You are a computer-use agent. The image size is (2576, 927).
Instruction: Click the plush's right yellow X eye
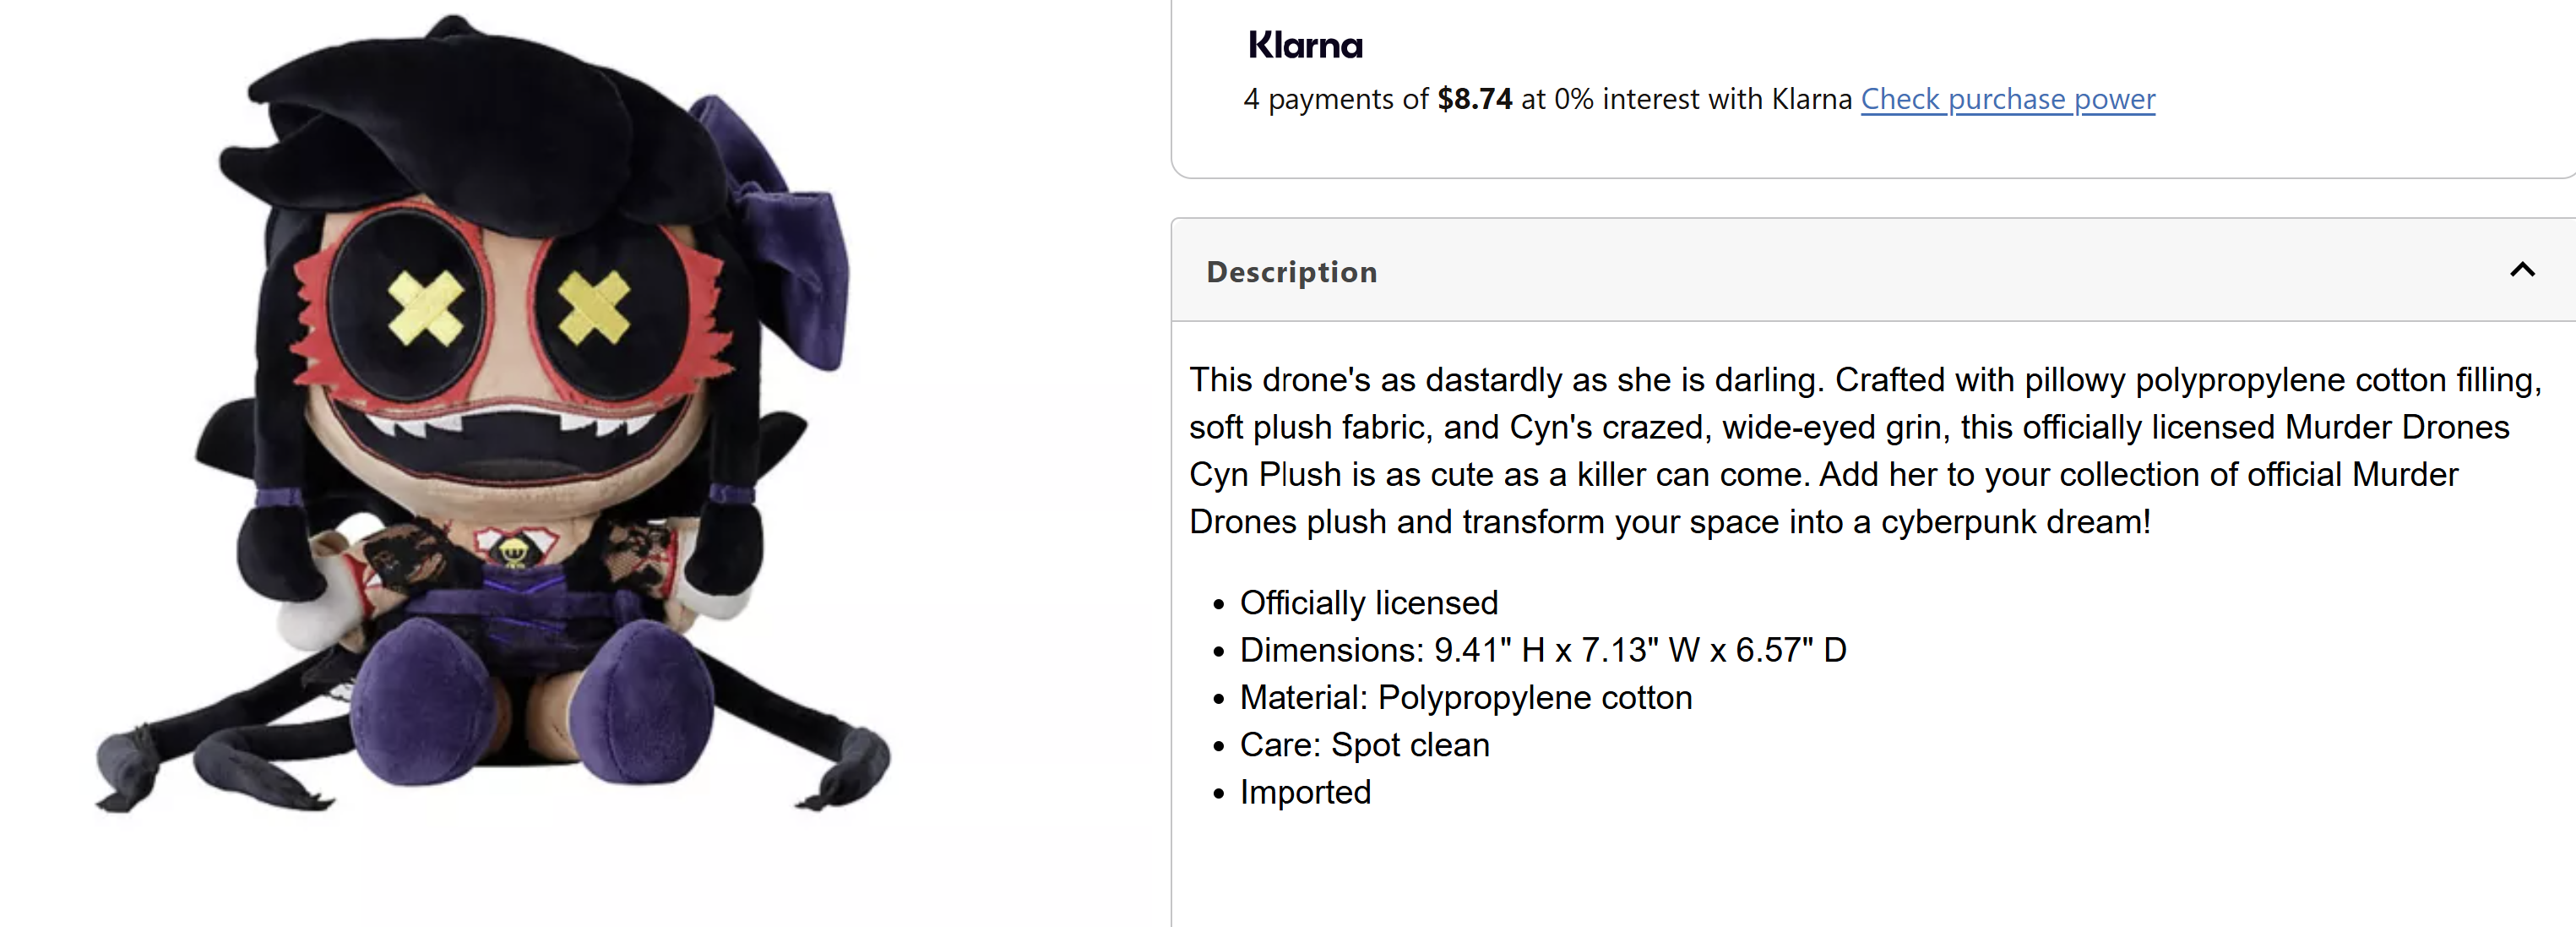tap(594, 307)
